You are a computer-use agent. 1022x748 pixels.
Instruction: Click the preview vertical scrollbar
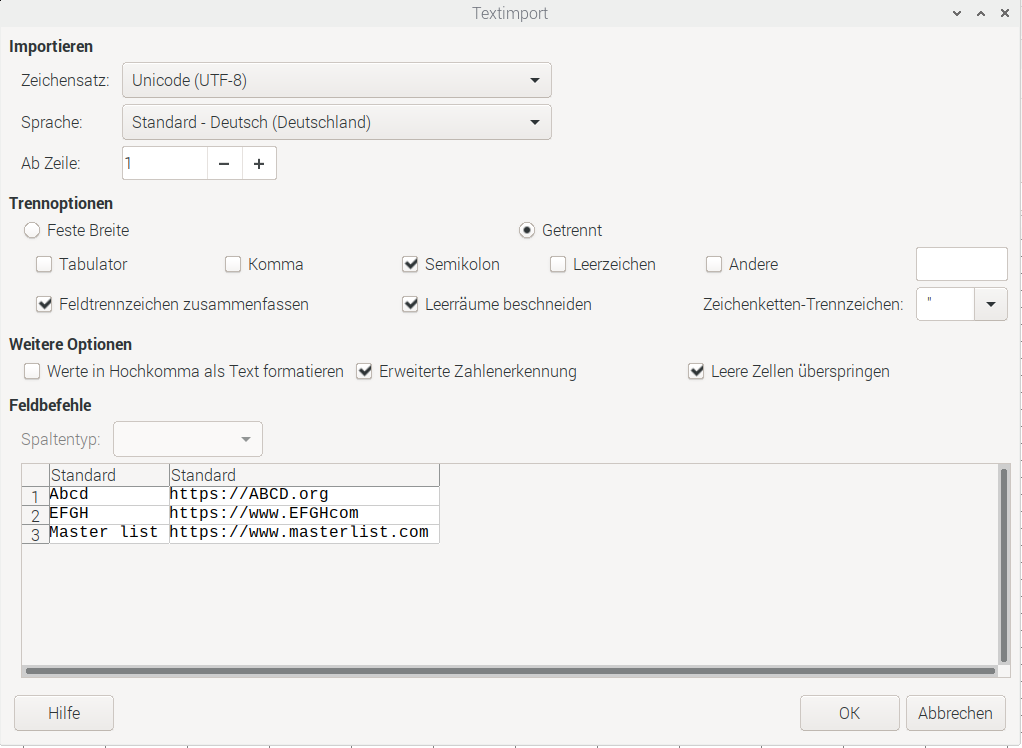1003,563
